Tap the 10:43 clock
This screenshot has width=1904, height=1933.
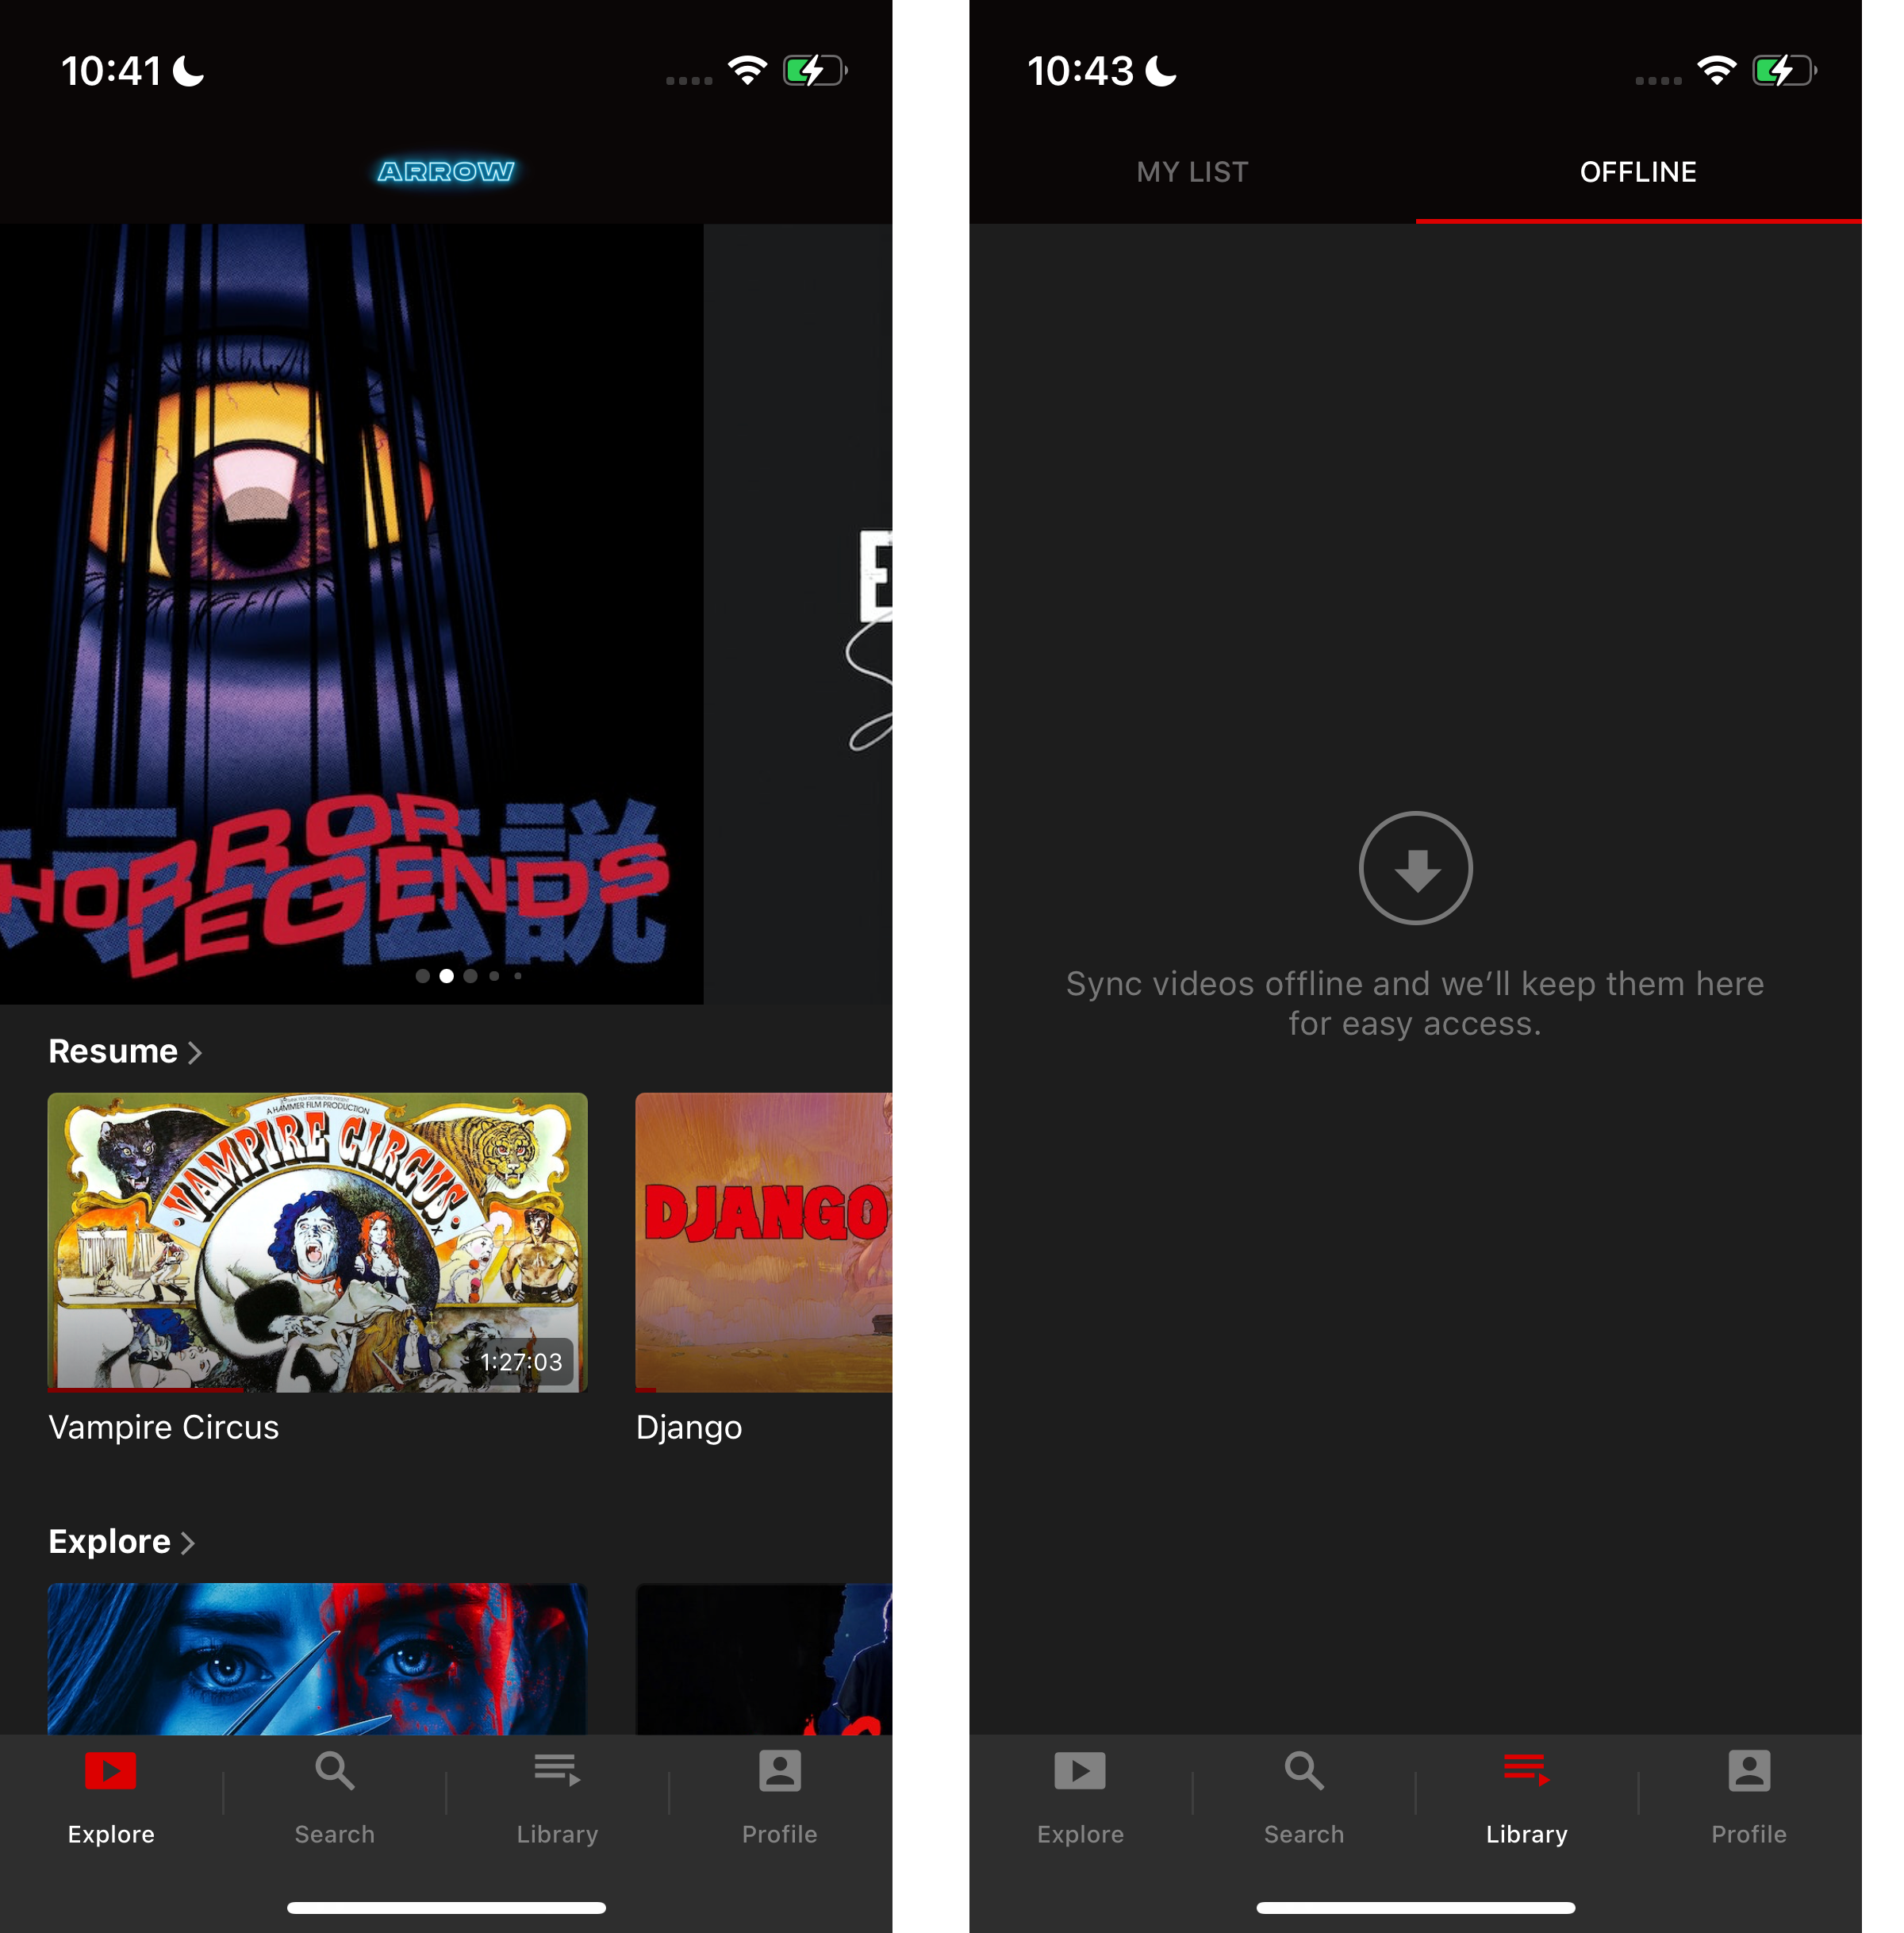(x=1081, y=71)
